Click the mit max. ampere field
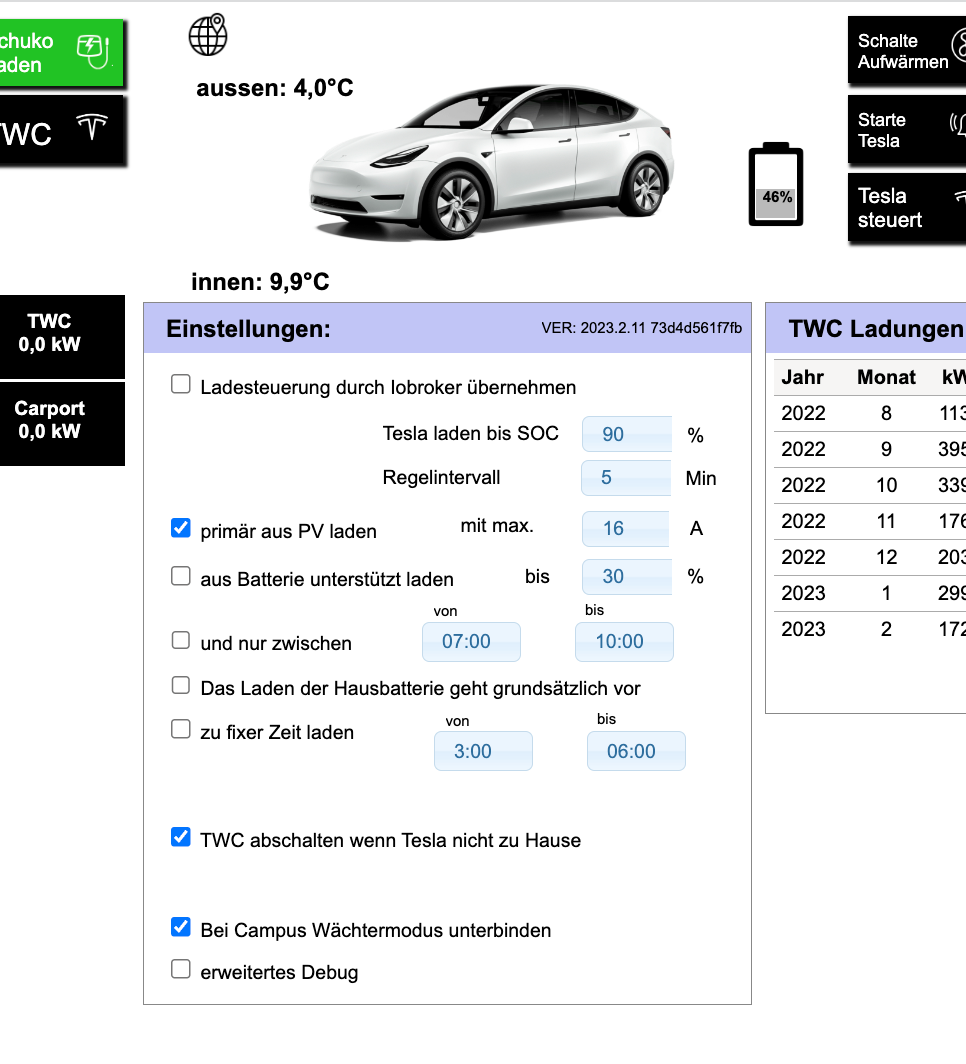 pos(625,529)
